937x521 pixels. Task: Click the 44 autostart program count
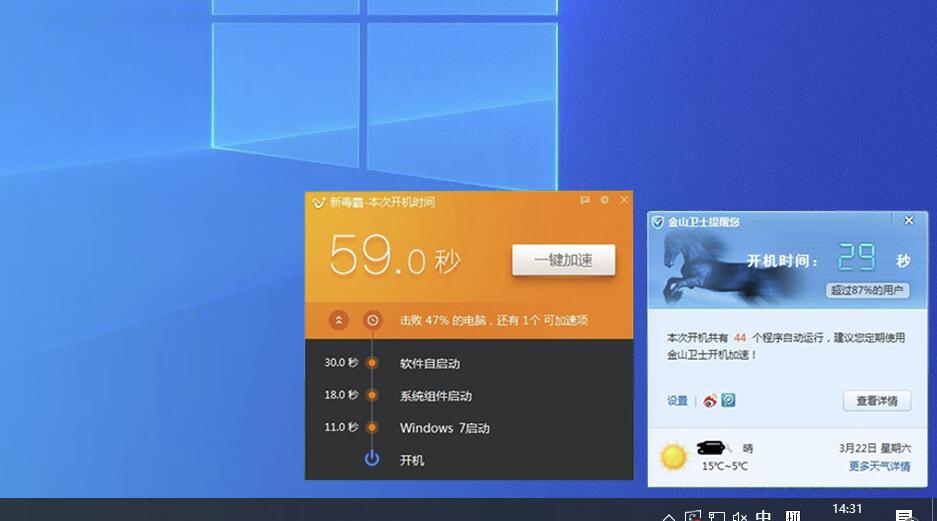click(740, 338)
